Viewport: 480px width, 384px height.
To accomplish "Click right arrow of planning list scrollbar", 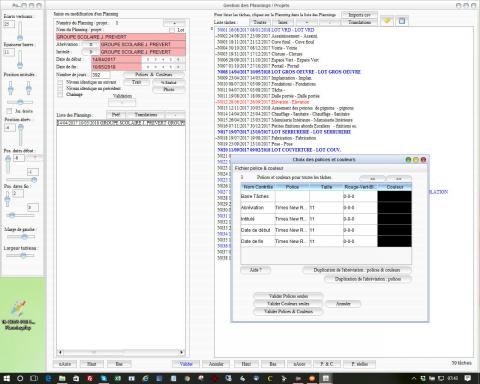I will [181, 352].
